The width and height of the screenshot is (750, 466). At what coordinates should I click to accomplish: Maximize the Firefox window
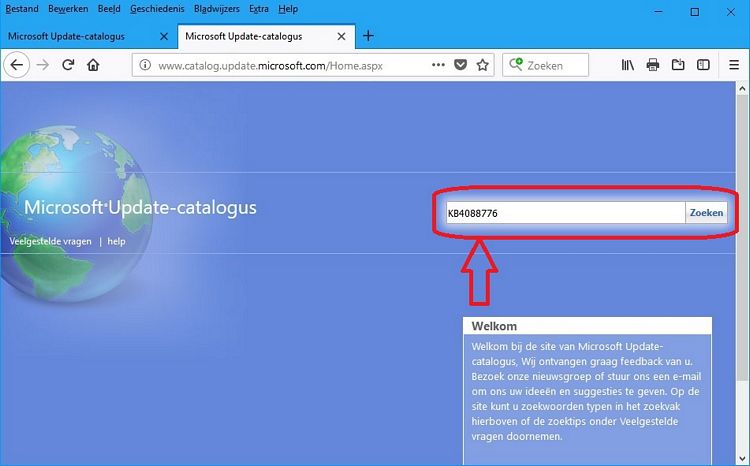[x=695, y=12]
